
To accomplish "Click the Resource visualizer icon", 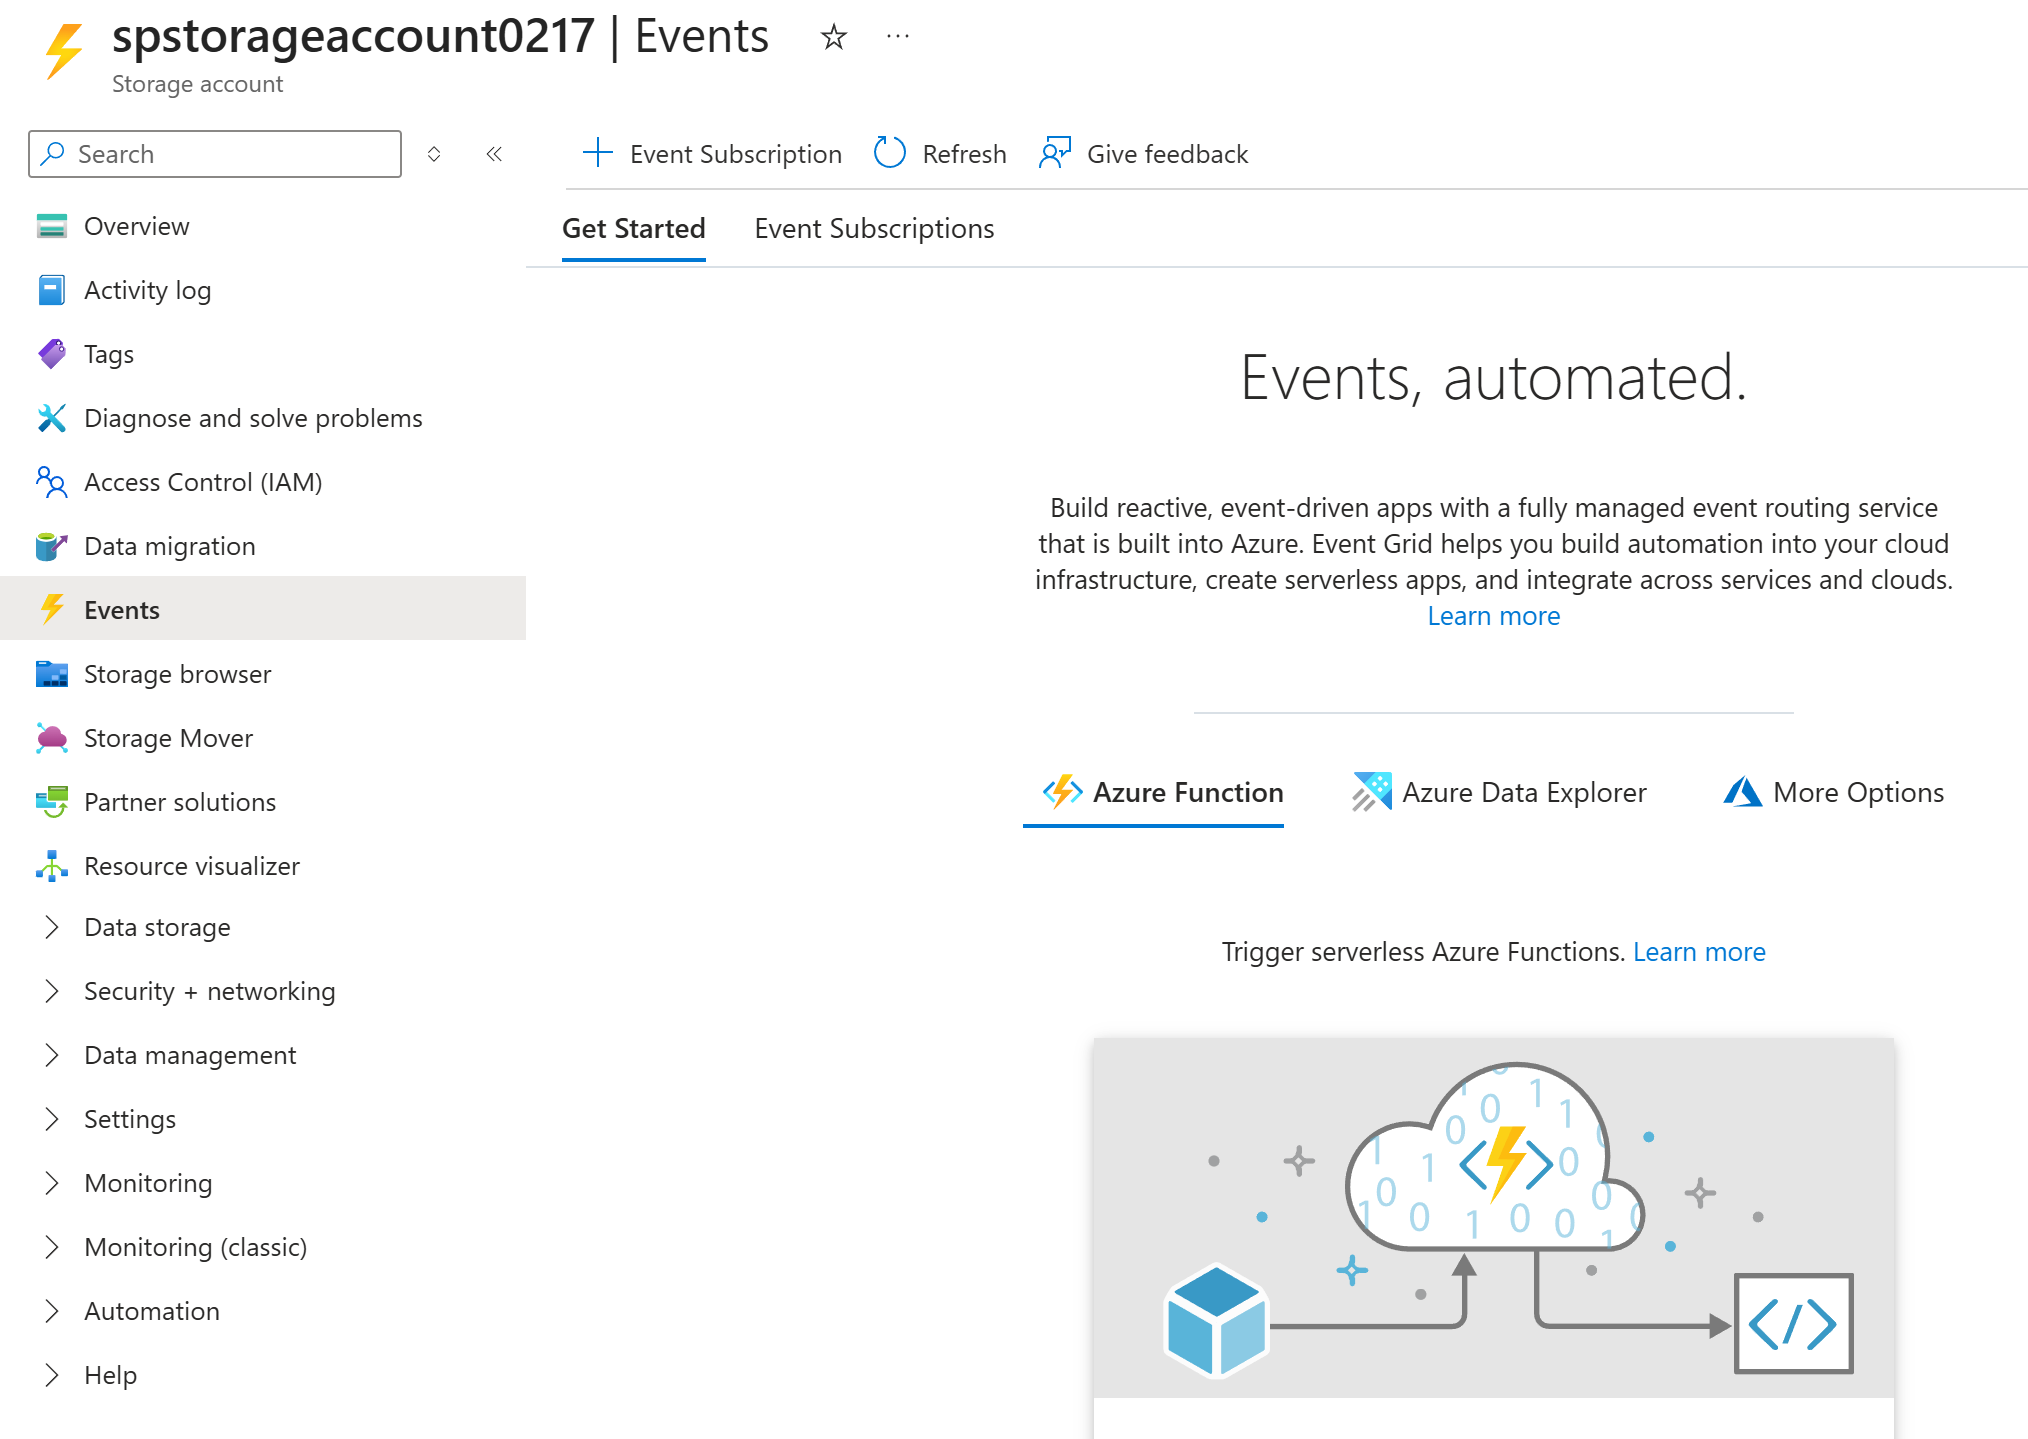I will pyautogui.click(x=52, y=866).
